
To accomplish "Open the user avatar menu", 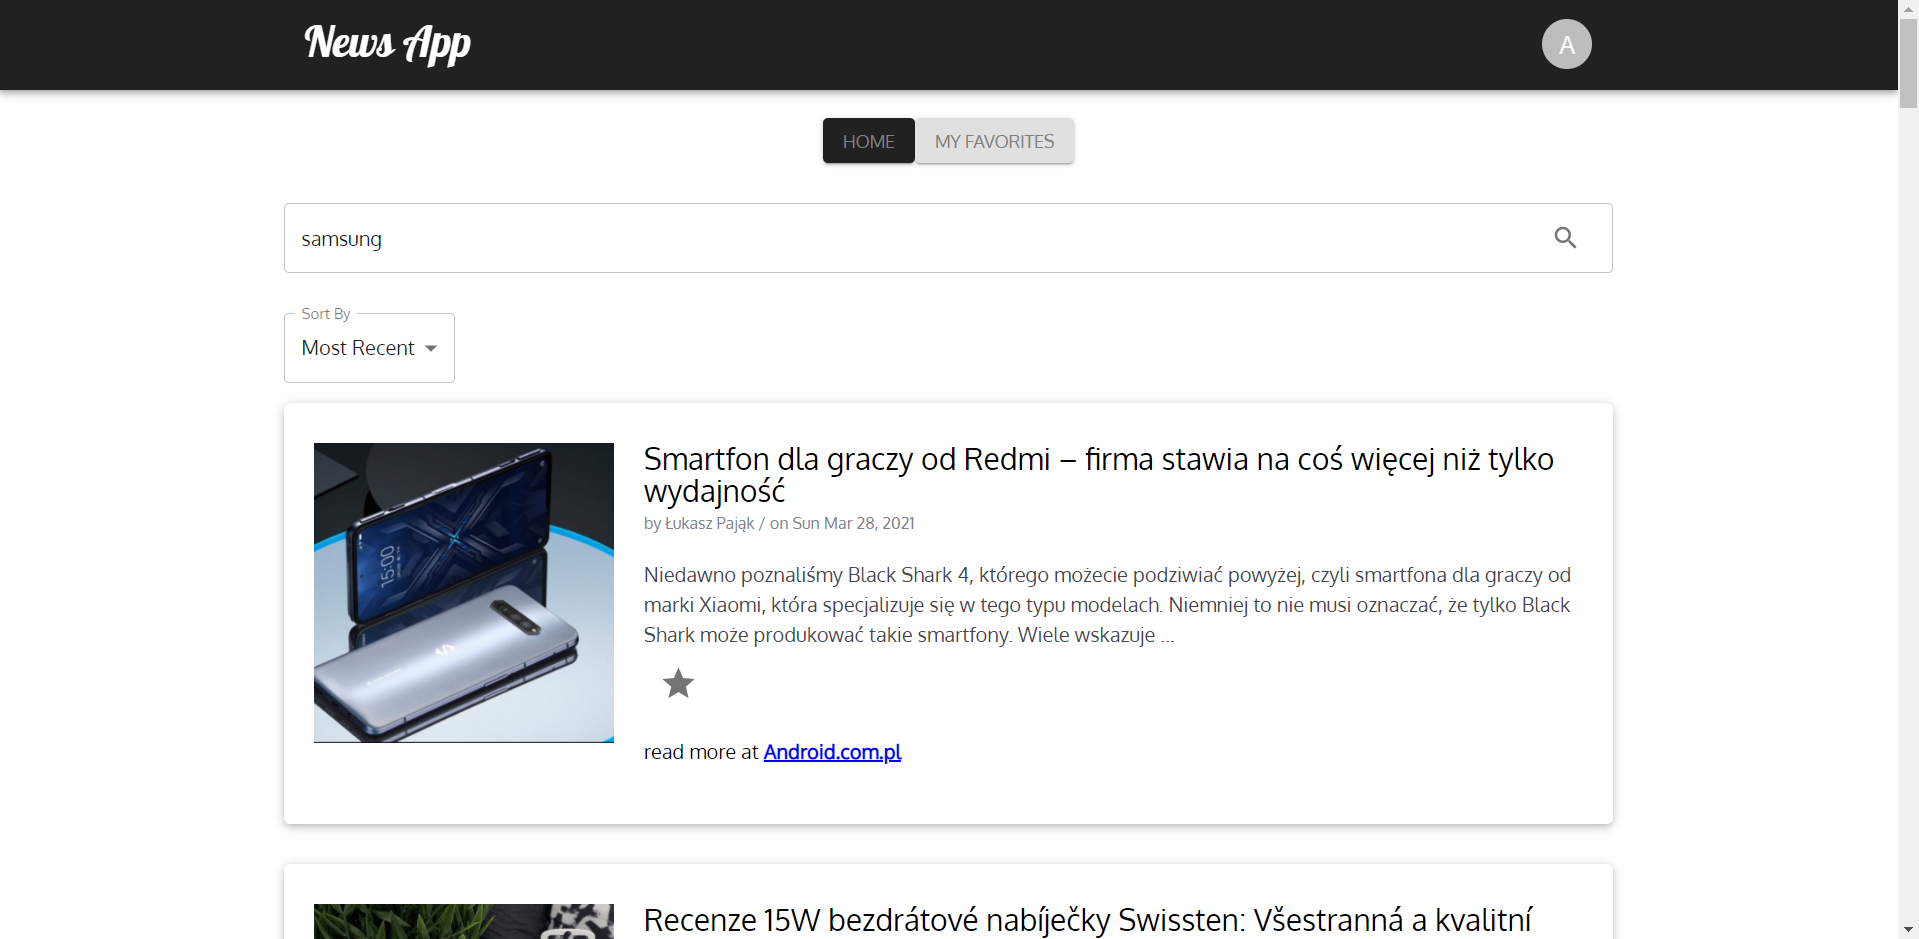I will (x=1566, y=44).
